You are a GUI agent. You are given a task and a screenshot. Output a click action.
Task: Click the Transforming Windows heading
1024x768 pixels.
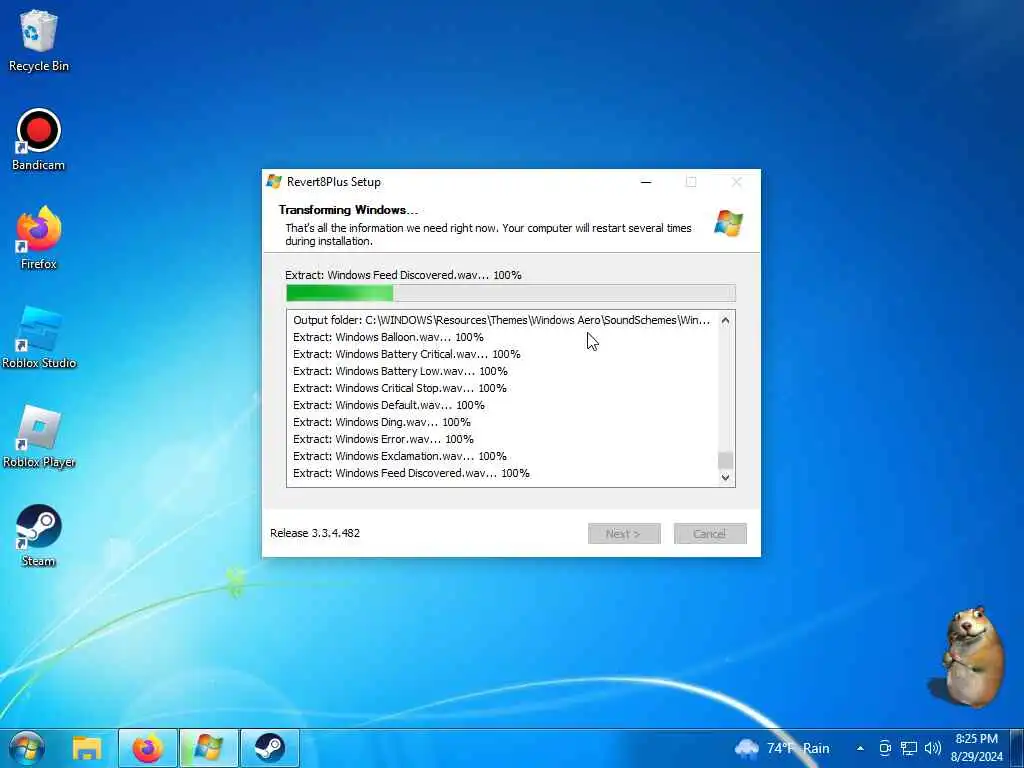348,210
